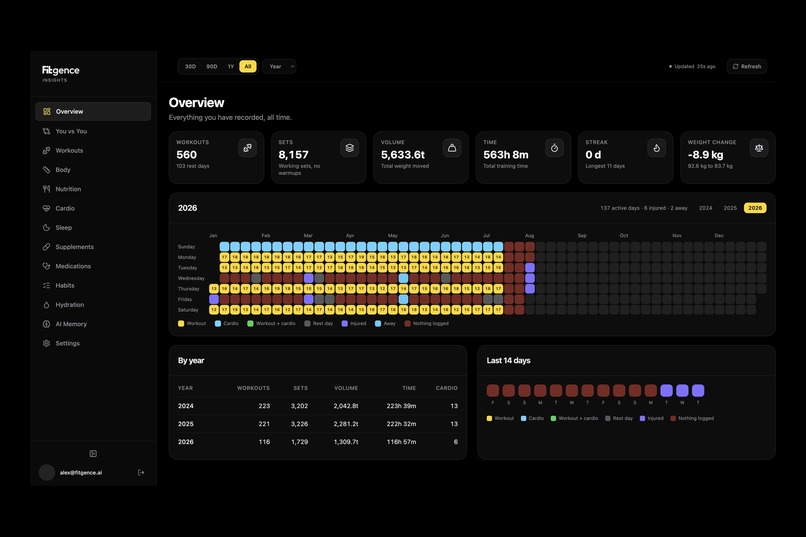Click the Updated 25s ago status

point(692,66)
